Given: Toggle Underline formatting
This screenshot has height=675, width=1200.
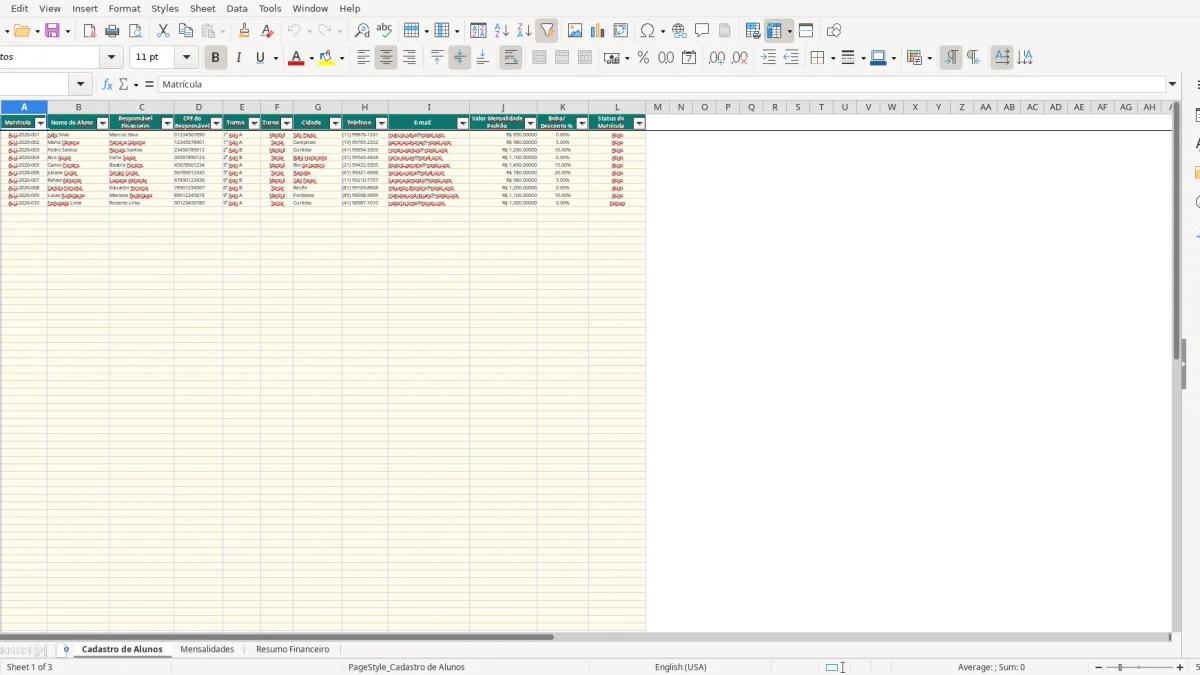Looking at the screenshot, I should click(x=260, y=58).
